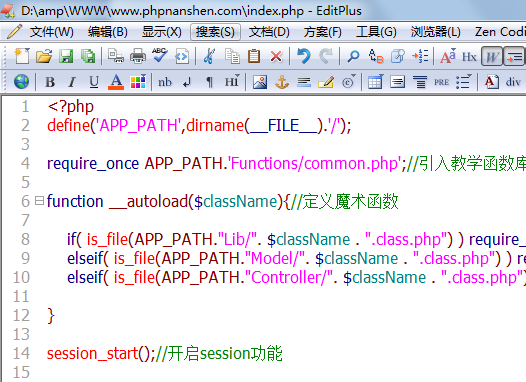
Task: Apply bold HTML tag B
Action: click(x=50, y=82)
